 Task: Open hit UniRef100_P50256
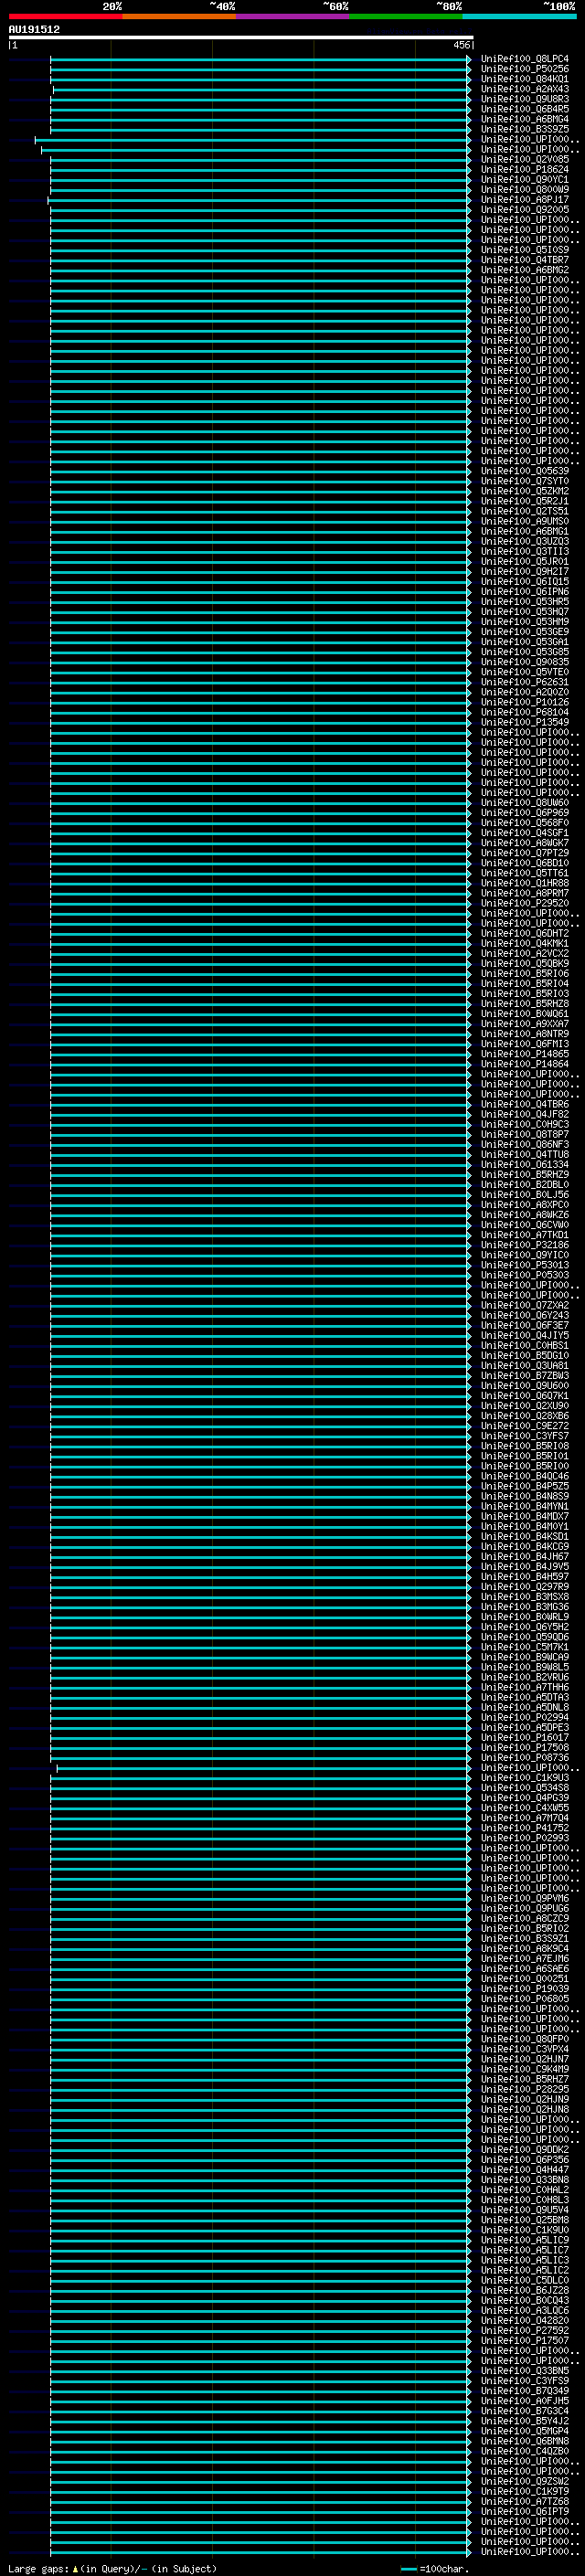[524, 69]
